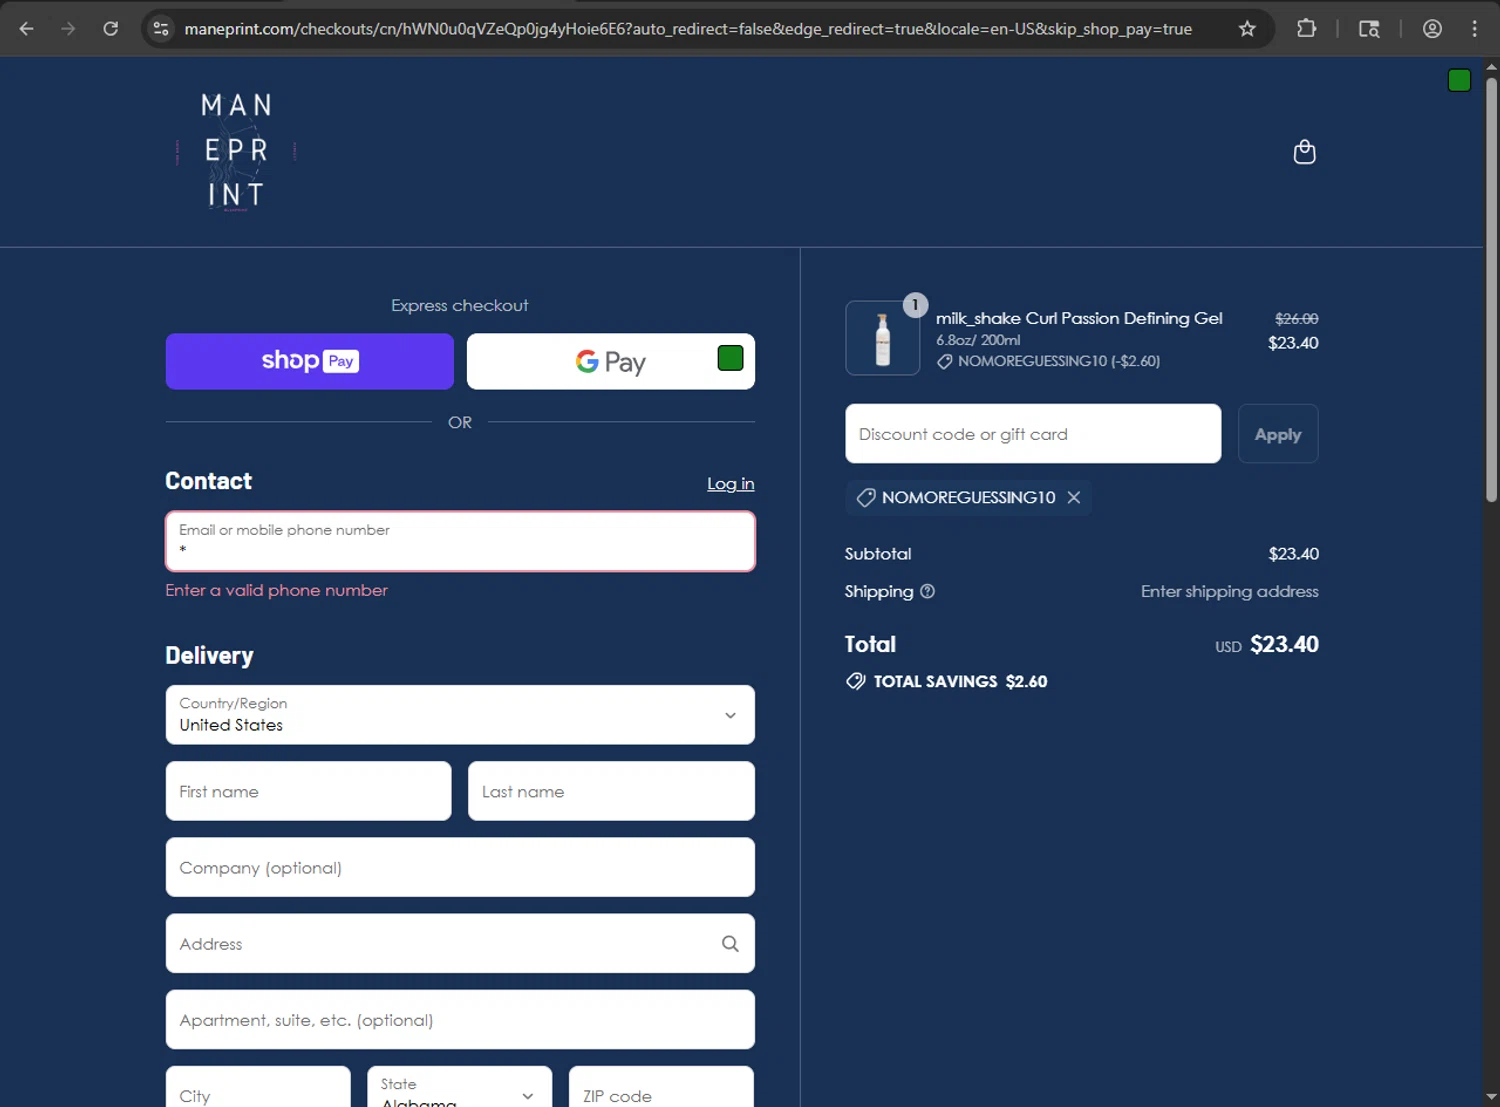Screen dimensions: 1500x1107
Task: Open the Shipping help question icon
Action: (927, 591)
